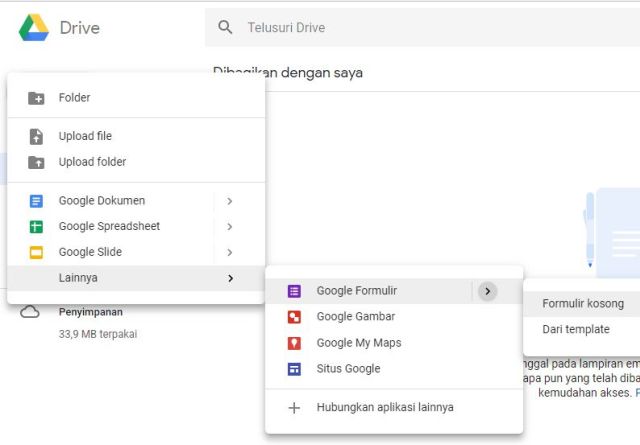Focus the Telusuri Drive search field
640x445 pixels.
420,28
